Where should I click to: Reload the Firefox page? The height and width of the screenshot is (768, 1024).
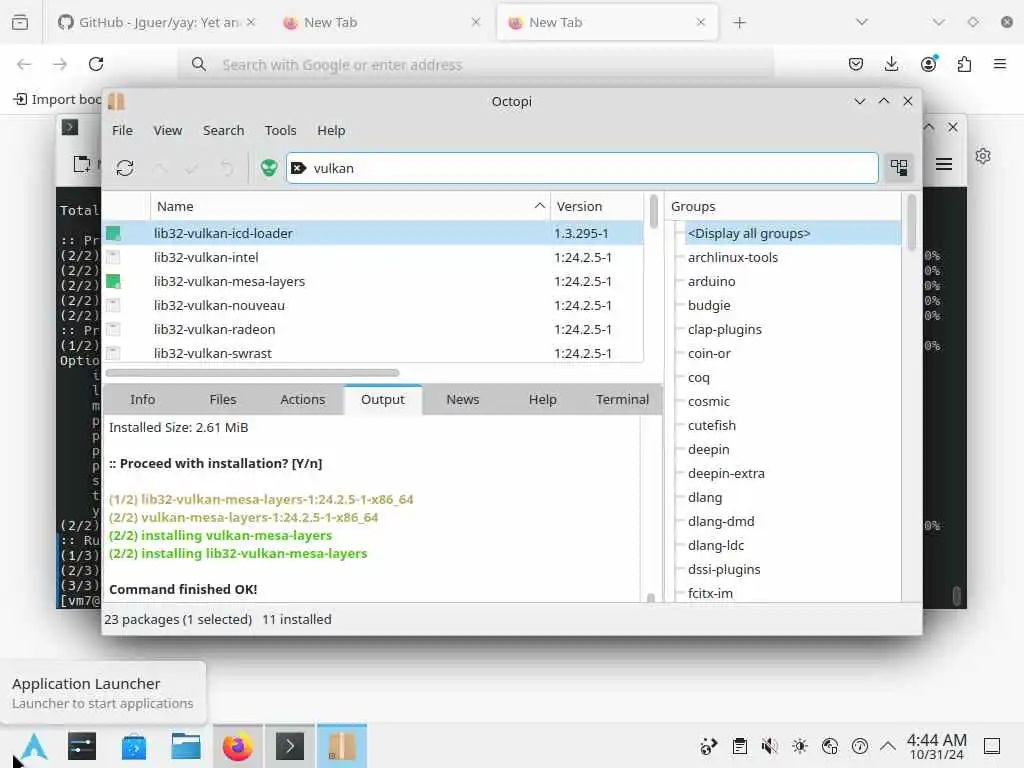click(x=96, y=64)
